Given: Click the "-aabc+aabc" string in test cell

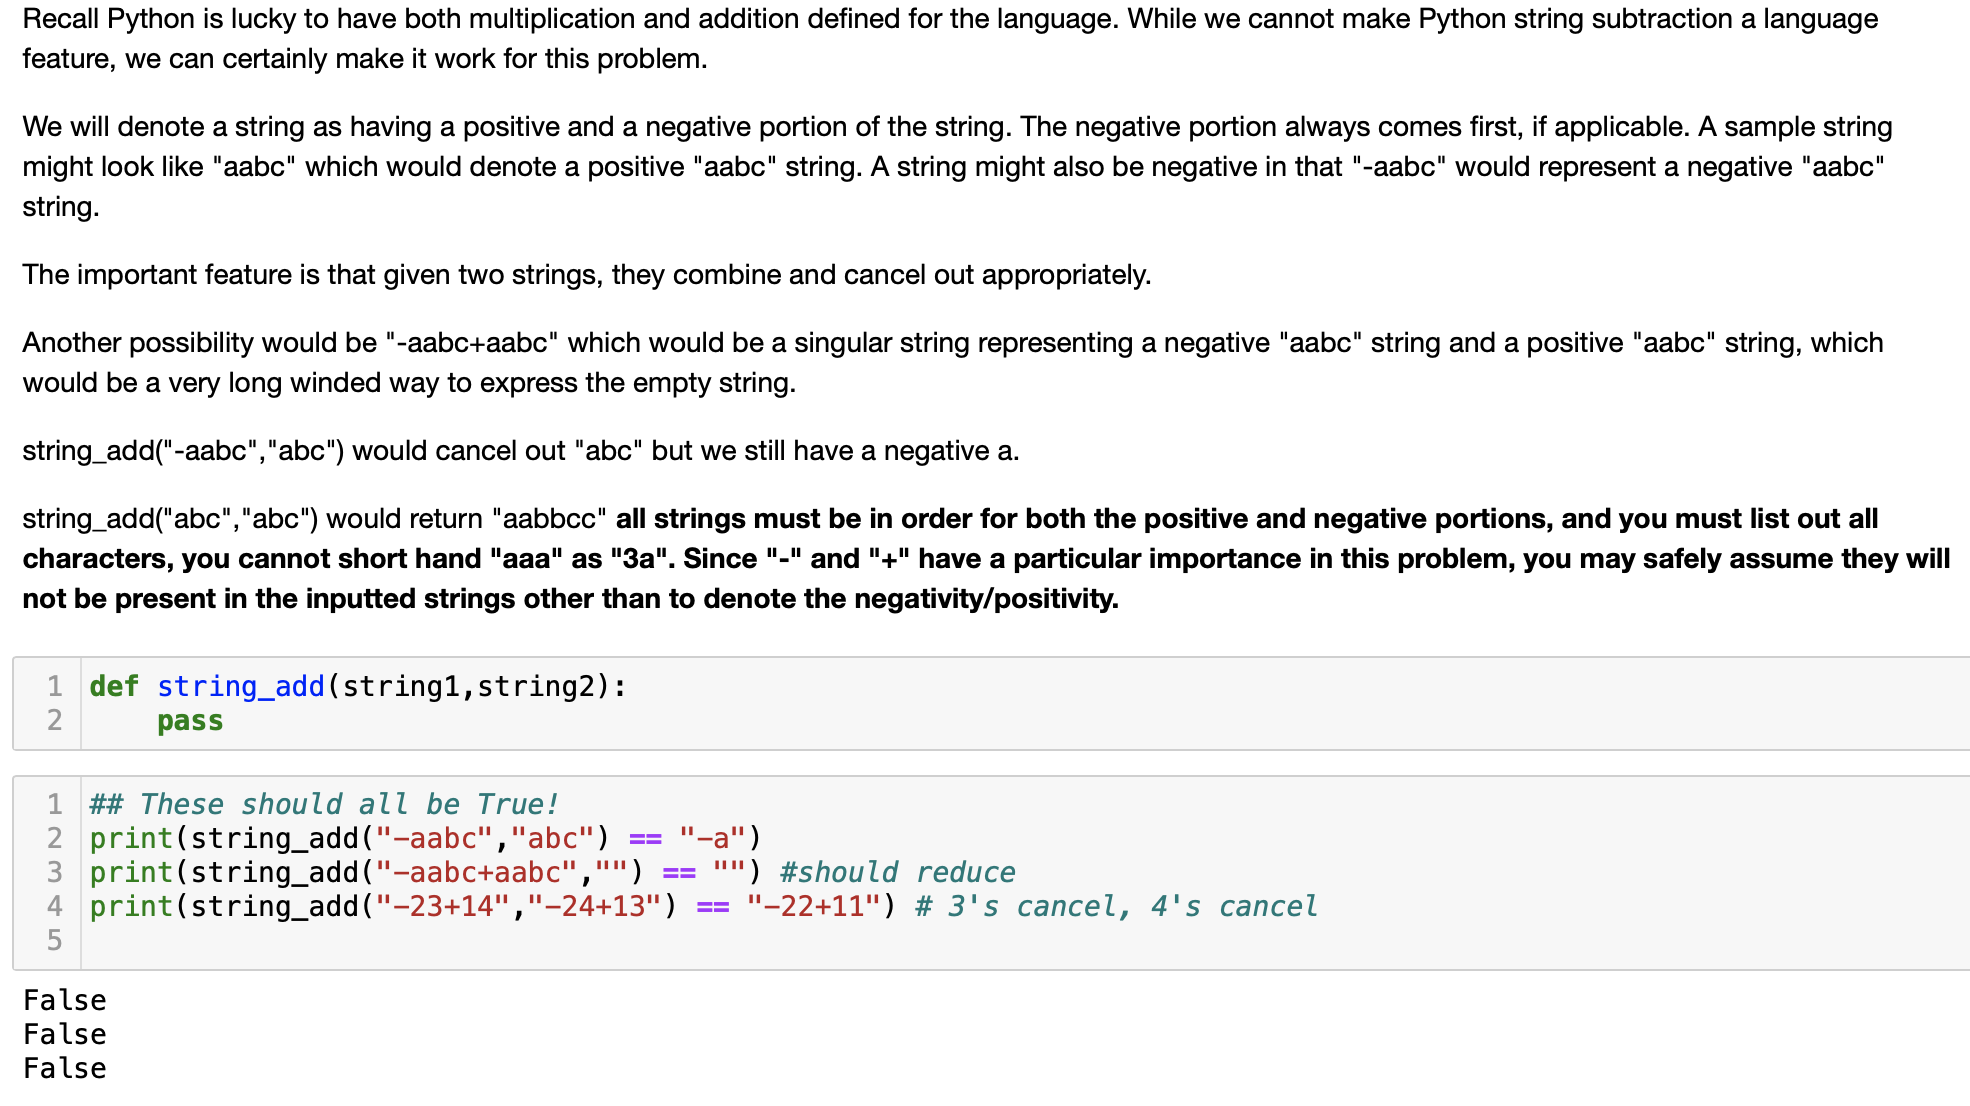Looking at the screenshot, I should [475, 872].
